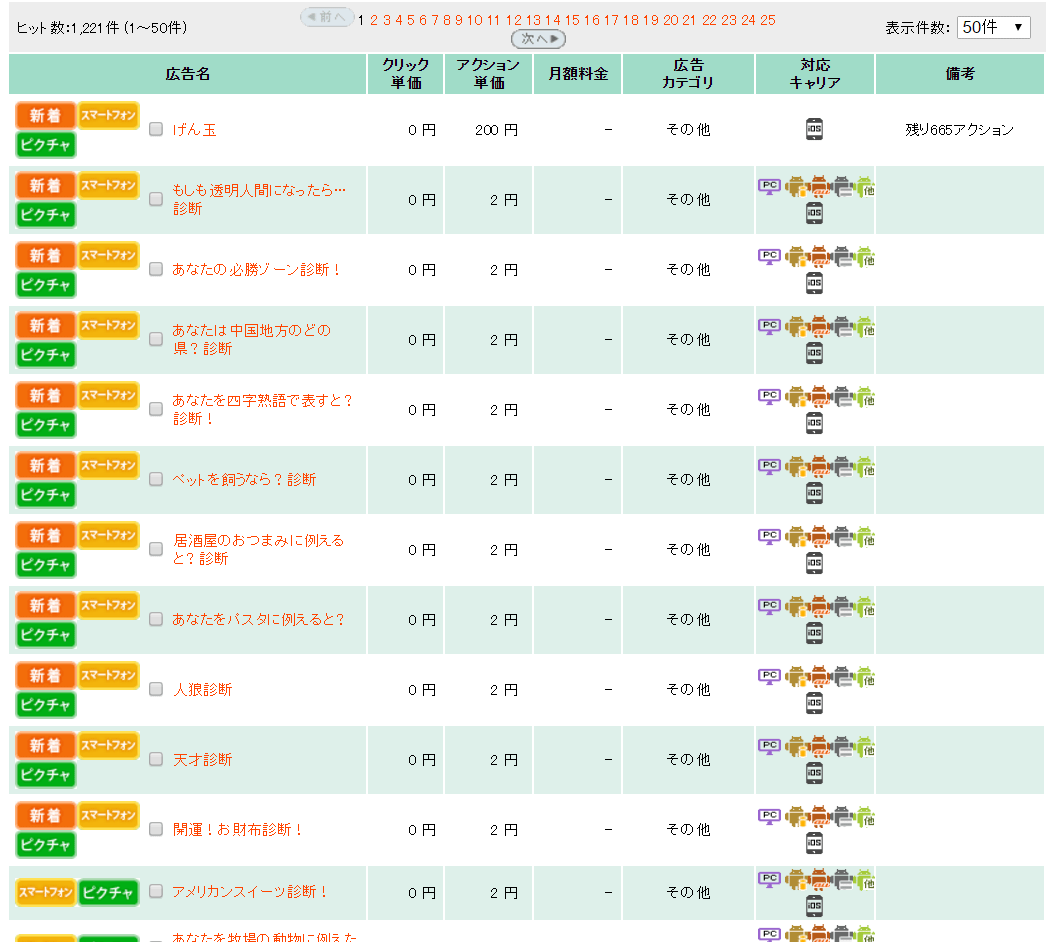The image size is (1061, 942).
Task: Jump to page 25 of results
Action: 767,20
